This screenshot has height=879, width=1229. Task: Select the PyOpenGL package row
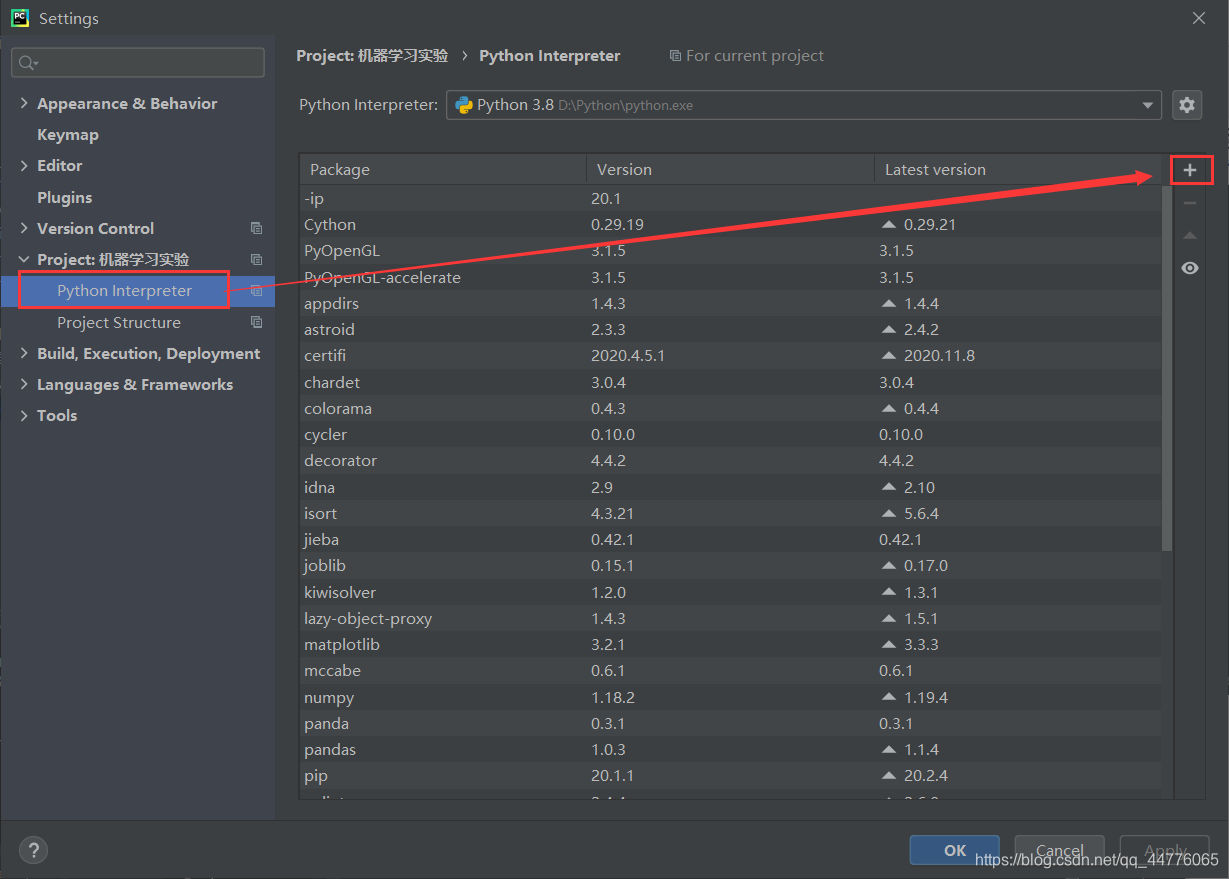(730, 250)
